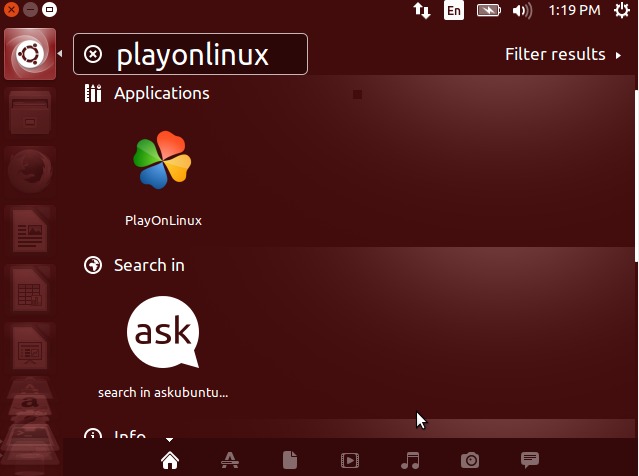Click the PlayOnLinux label text

click(163, 220)
